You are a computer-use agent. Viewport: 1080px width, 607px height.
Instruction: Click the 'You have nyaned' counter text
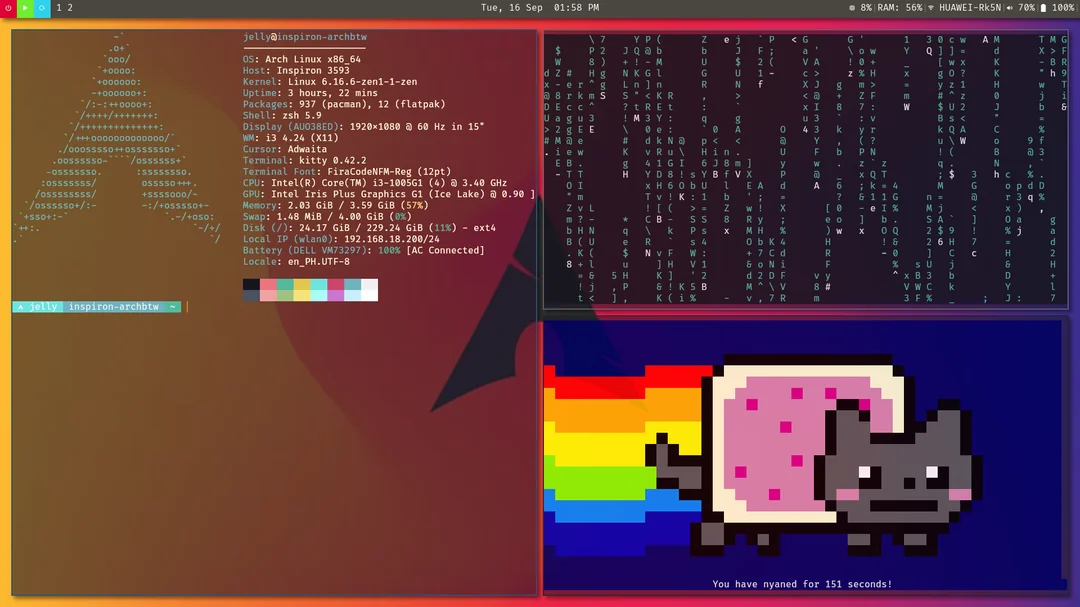click(802, 584)
